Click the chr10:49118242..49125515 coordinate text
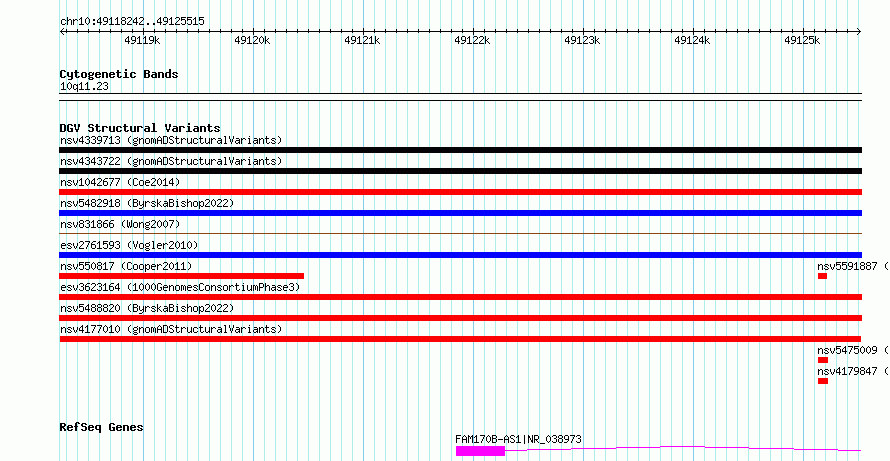 pyautogui.click(x=132, y=22)
